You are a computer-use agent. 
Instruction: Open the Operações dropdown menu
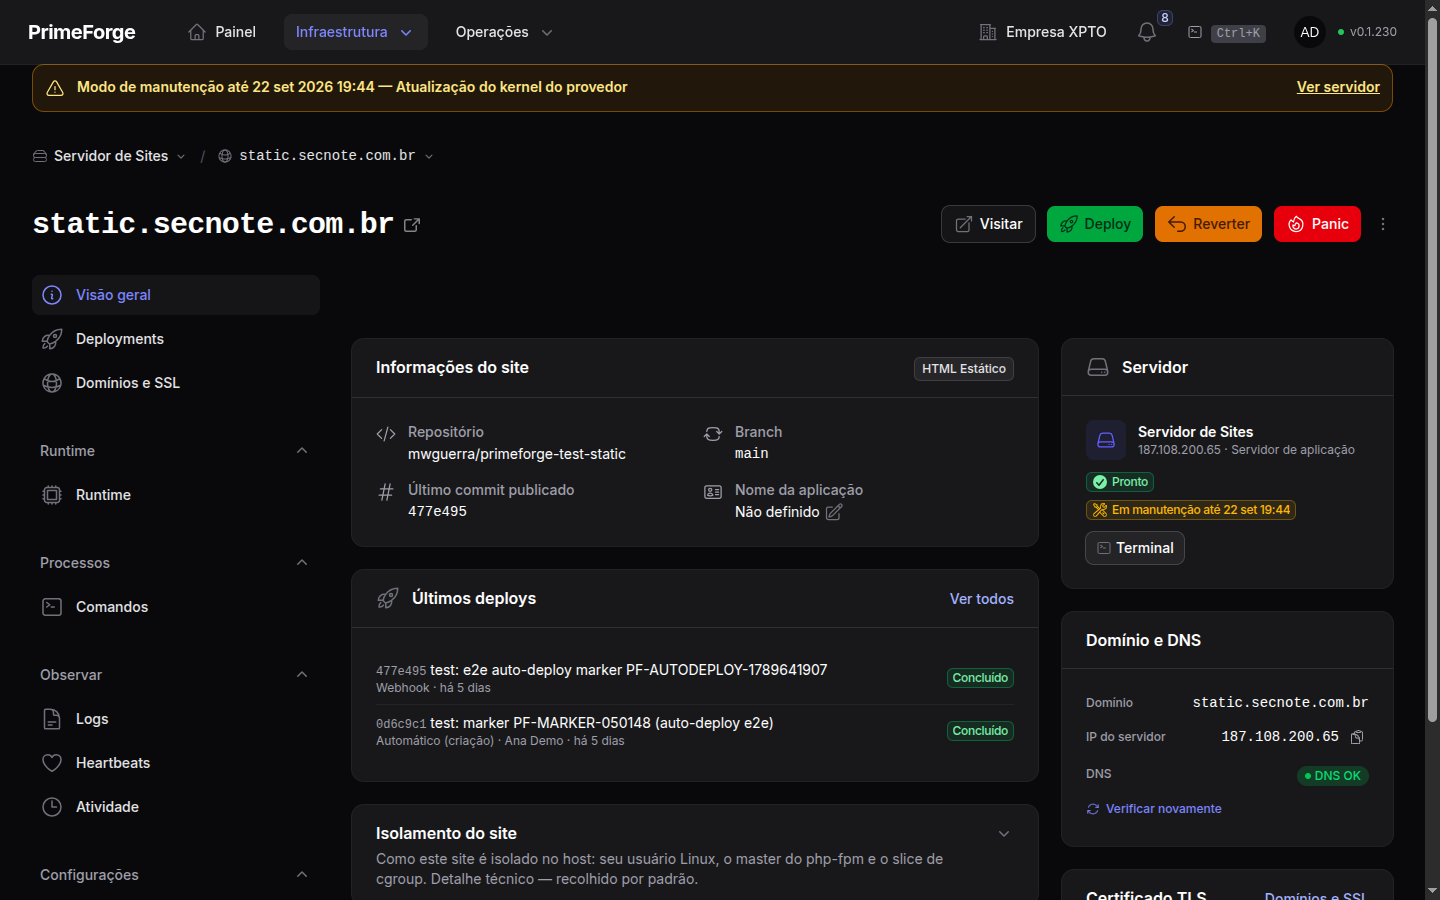click(x=504, y=32)
